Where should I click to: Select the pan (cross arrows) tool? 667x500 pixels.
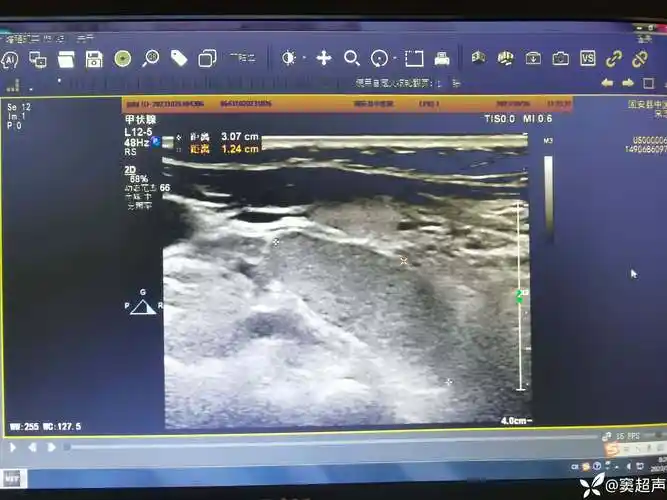click(x=323, y=58)
